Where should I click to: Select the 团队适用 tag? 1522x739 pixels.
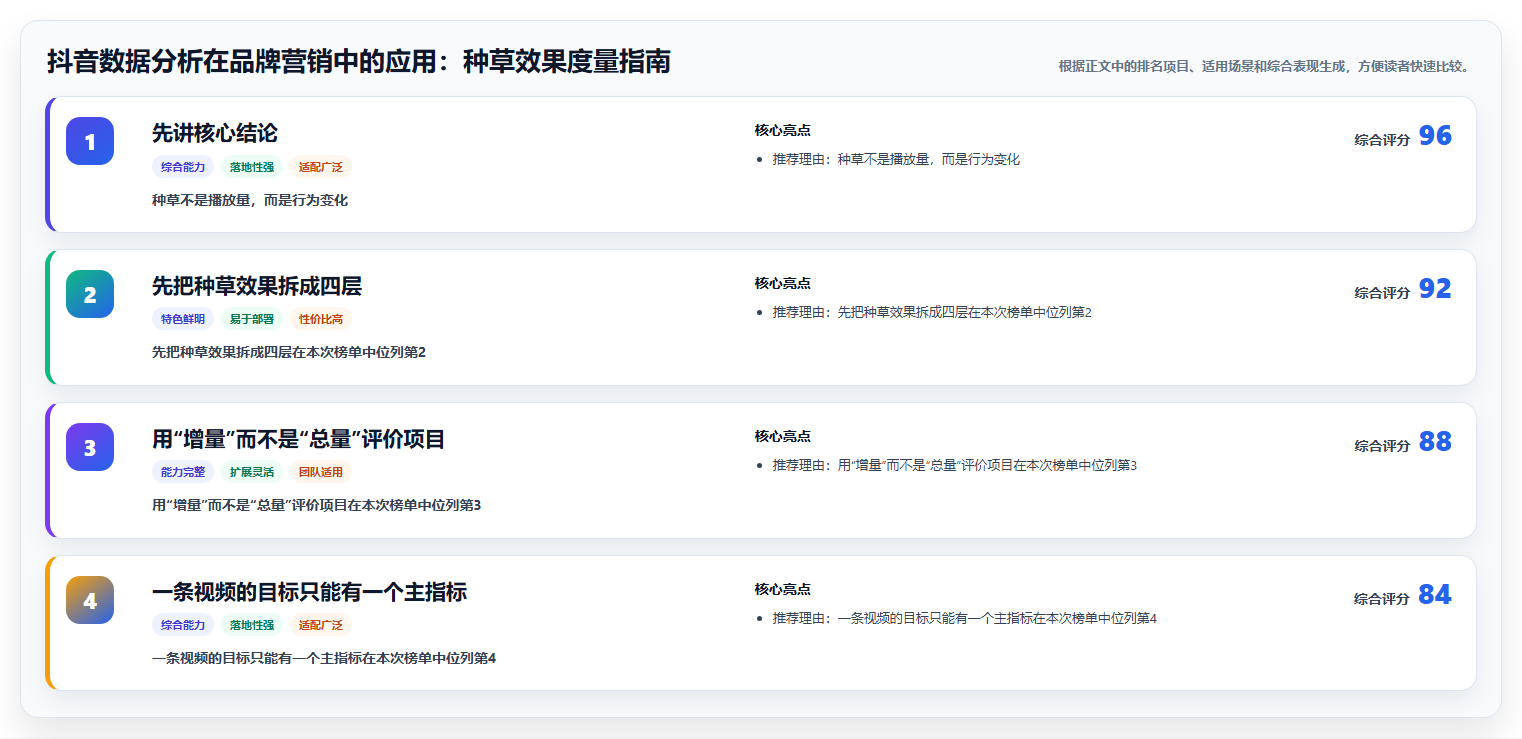(x=321, y=472)
